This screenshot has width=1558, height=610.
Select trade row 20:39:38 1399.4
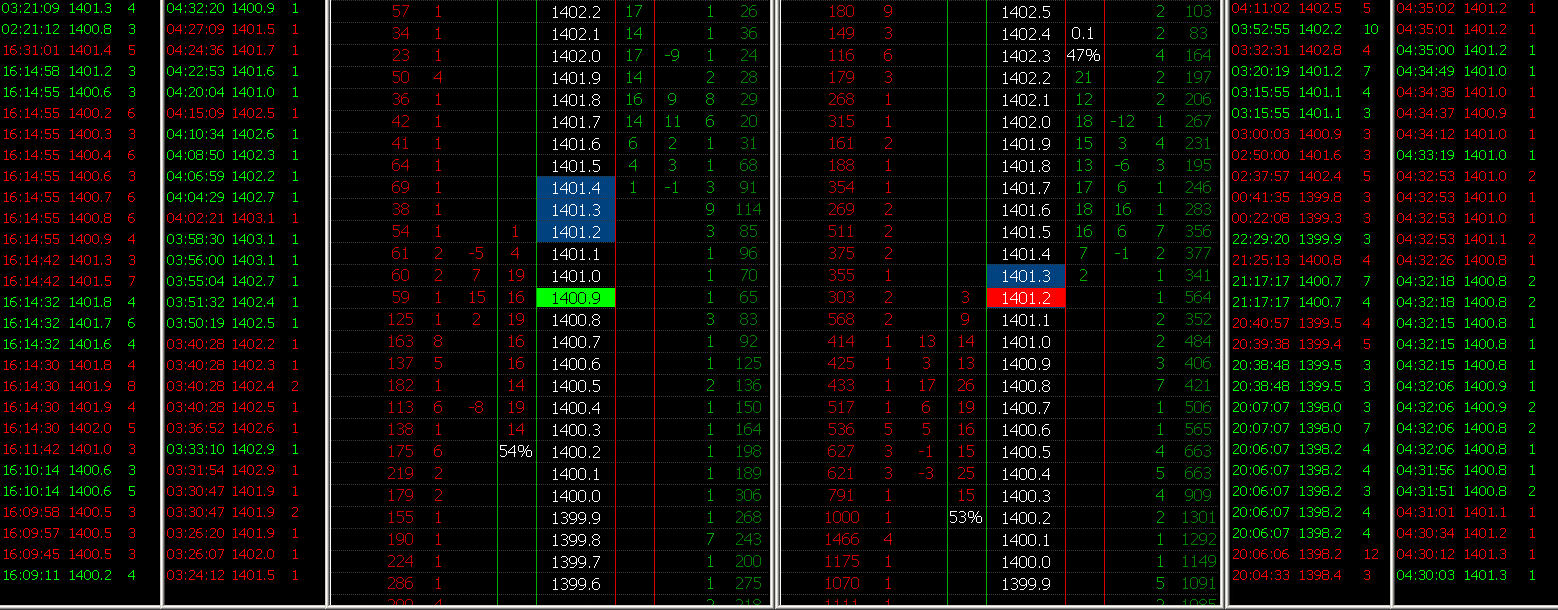click(x=1307, y=344)
